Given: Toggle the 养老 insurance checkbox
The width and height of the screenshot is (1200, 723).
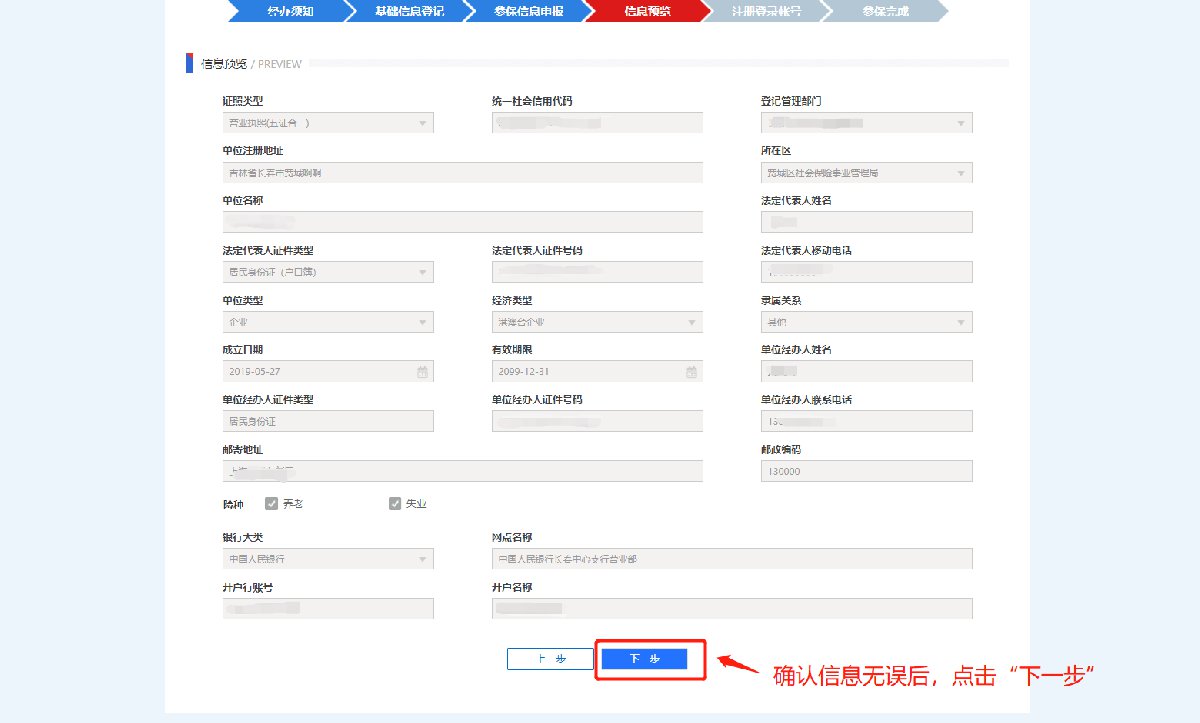Looking at the screenshot, I should click(x=271, y=504).
